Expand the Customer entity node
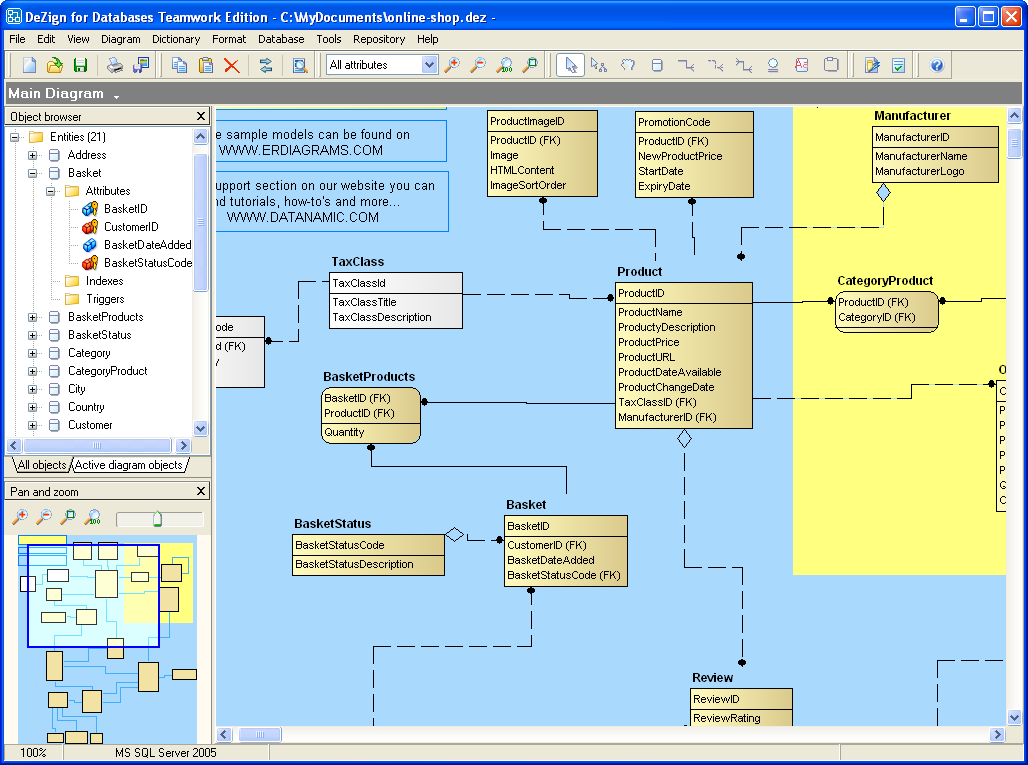The height and width of the screenshot is (765, 1028). click(x=32, y=425)
